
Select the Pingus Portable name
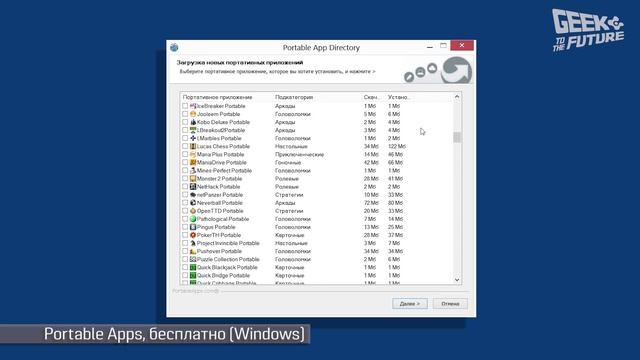[216, 227]
